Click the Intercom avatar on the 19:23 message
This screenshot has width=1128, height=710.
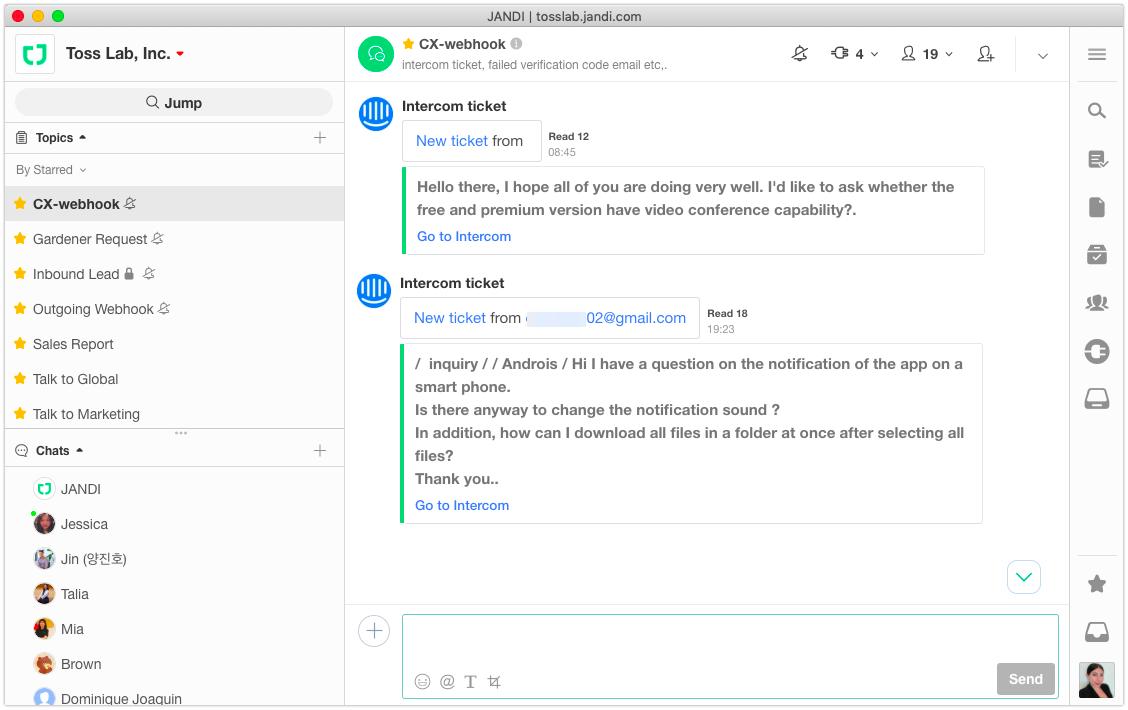pos(374,291)
